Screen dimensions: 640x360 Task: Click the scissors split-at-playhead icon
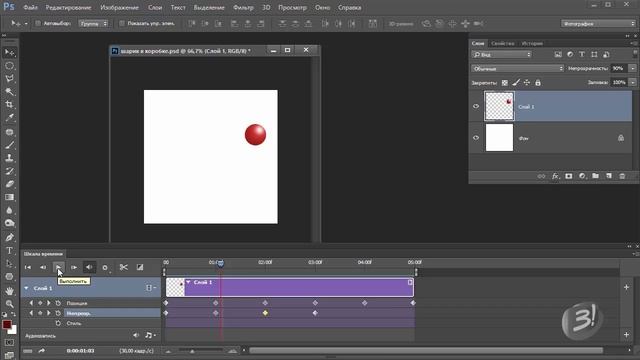point(123,267)
